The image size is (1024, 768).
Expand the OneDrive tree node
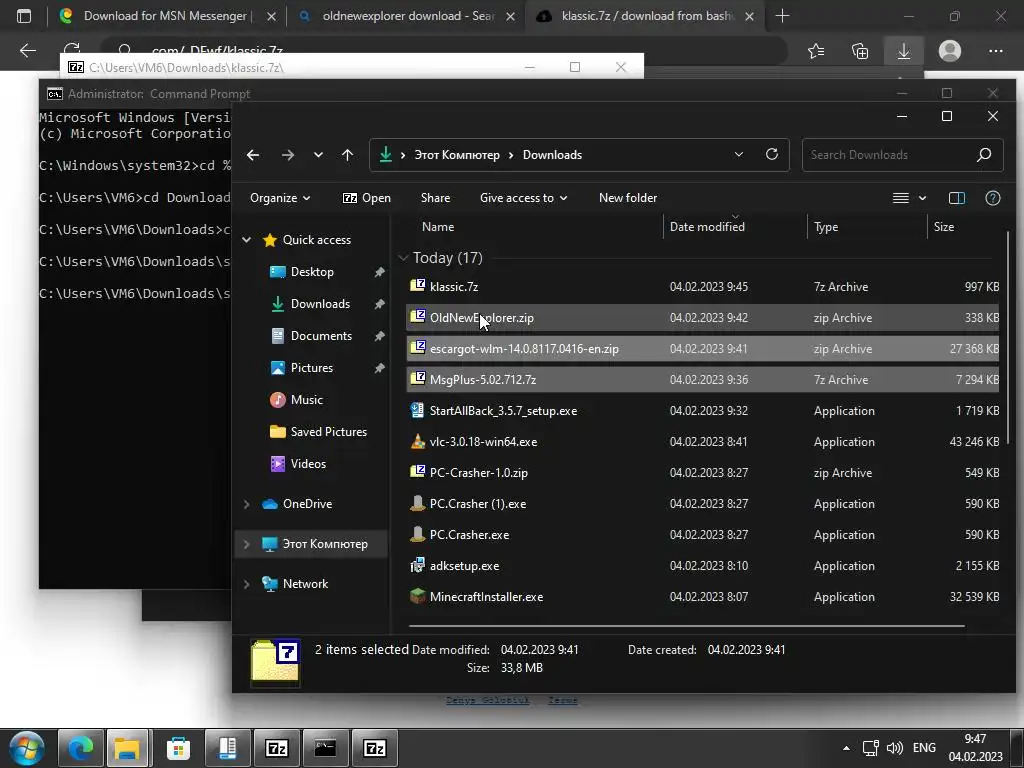(x=246, y=504)
